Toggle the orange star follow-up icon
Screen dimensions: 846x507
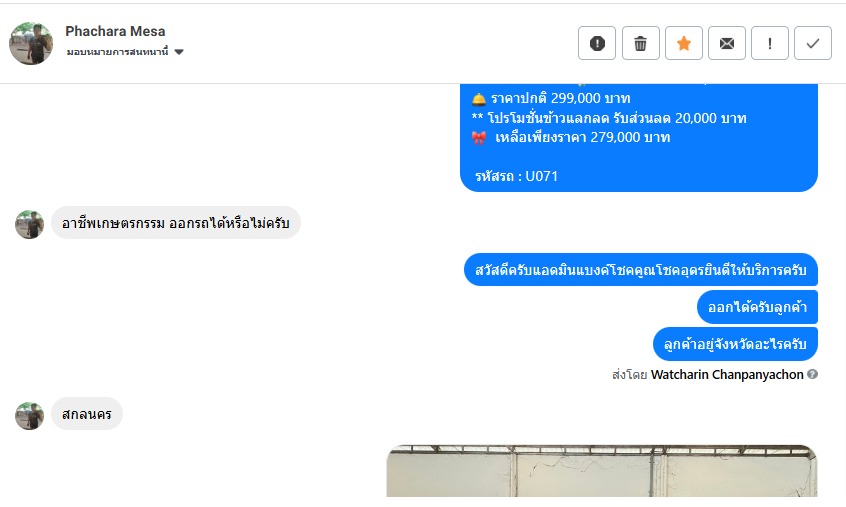tap(684, 43)
